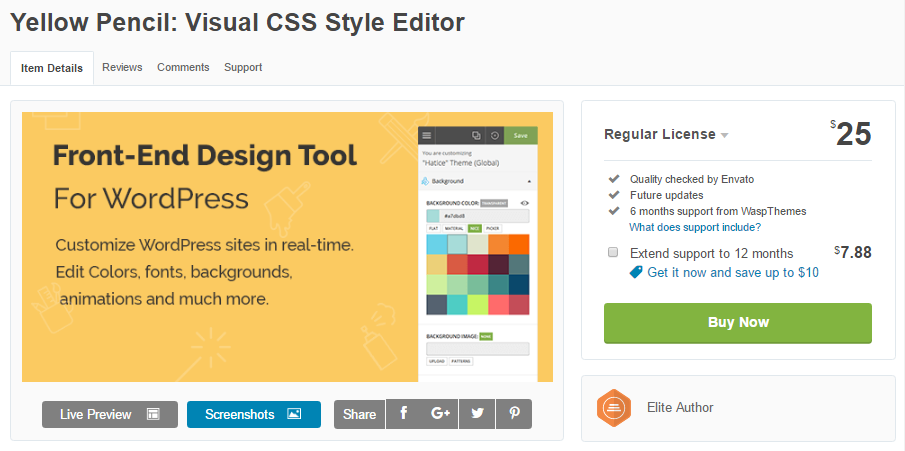Click the green Buy Now button
Screen dimensions: 905x451
(738, 323)
